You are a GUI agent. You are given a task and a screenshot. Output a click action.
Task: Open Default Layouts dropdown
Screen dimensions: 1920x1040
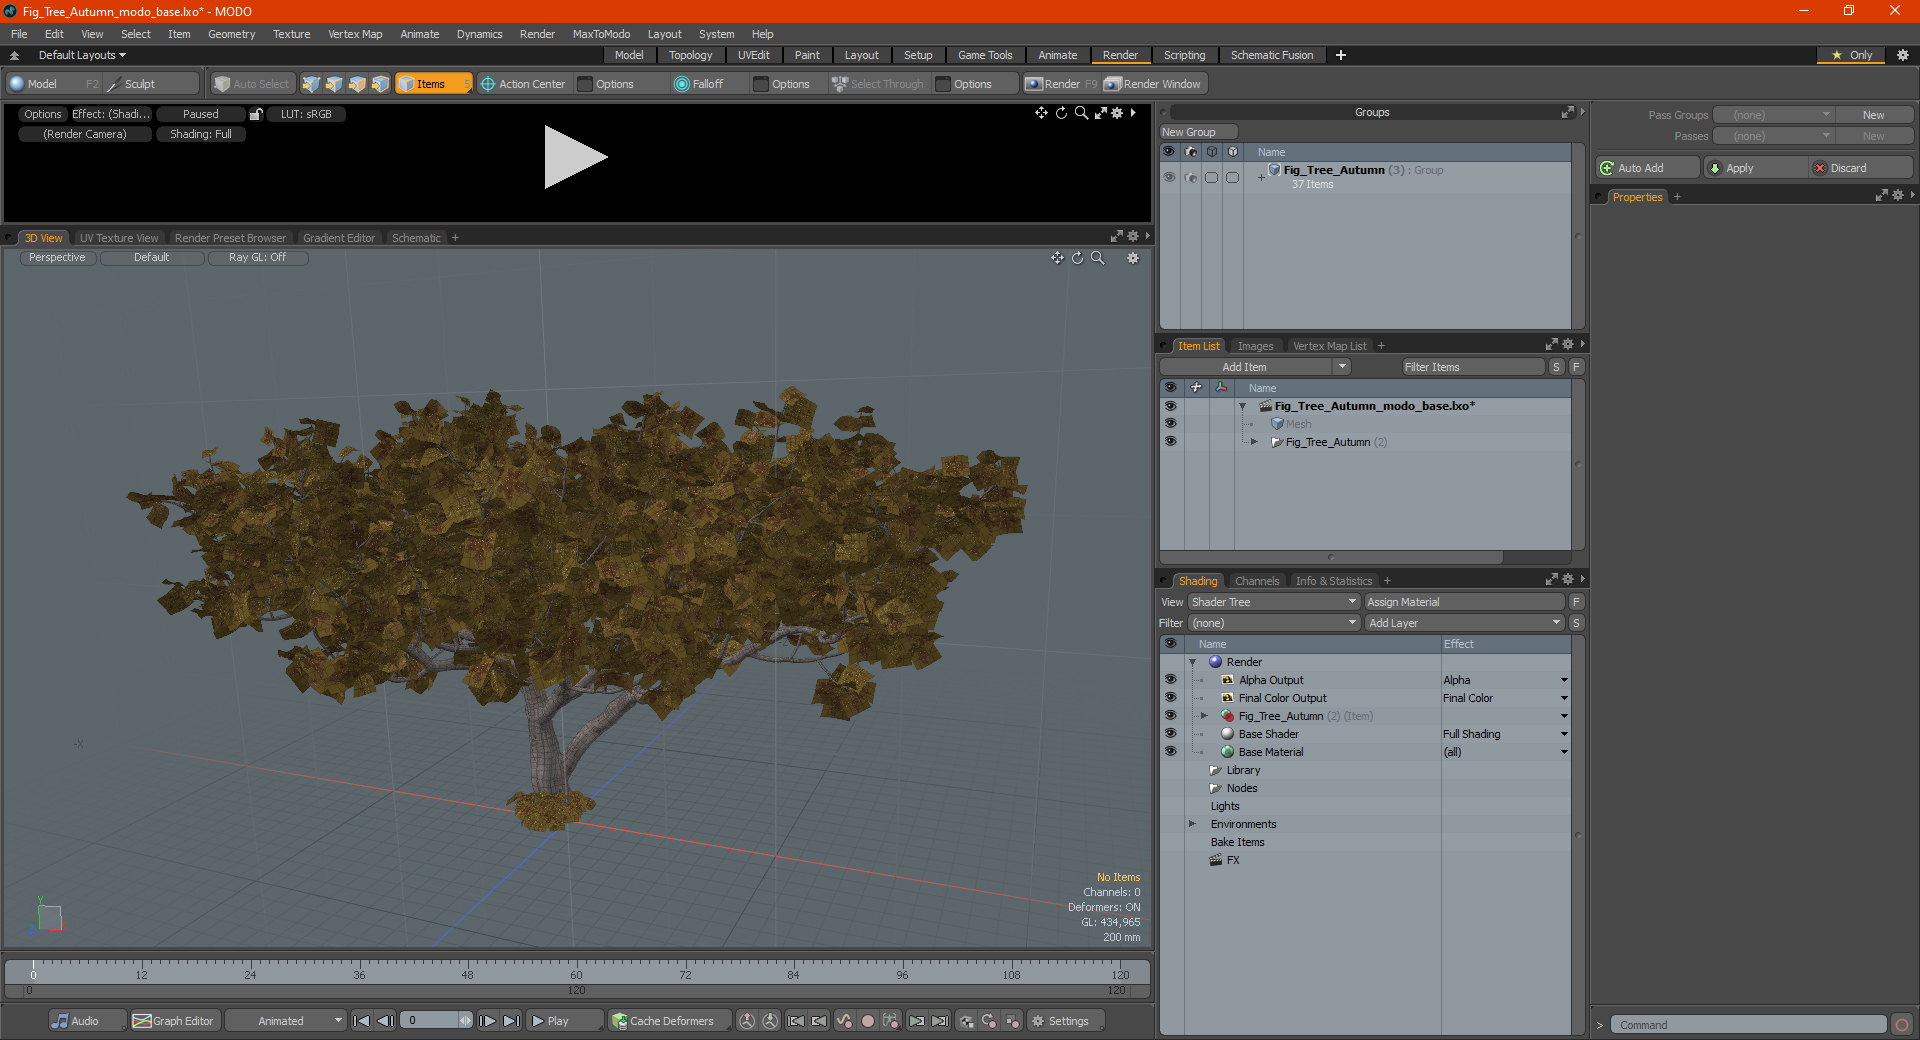point(82,55)
